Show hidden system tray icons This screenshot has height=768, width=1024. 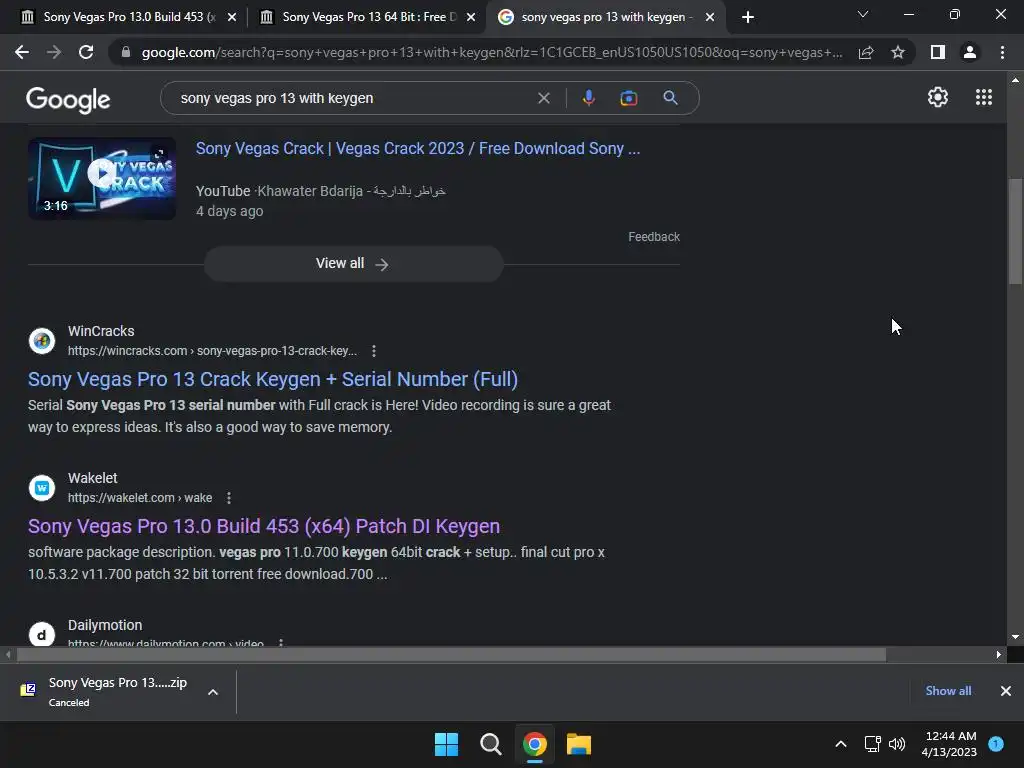coord(841,744)
